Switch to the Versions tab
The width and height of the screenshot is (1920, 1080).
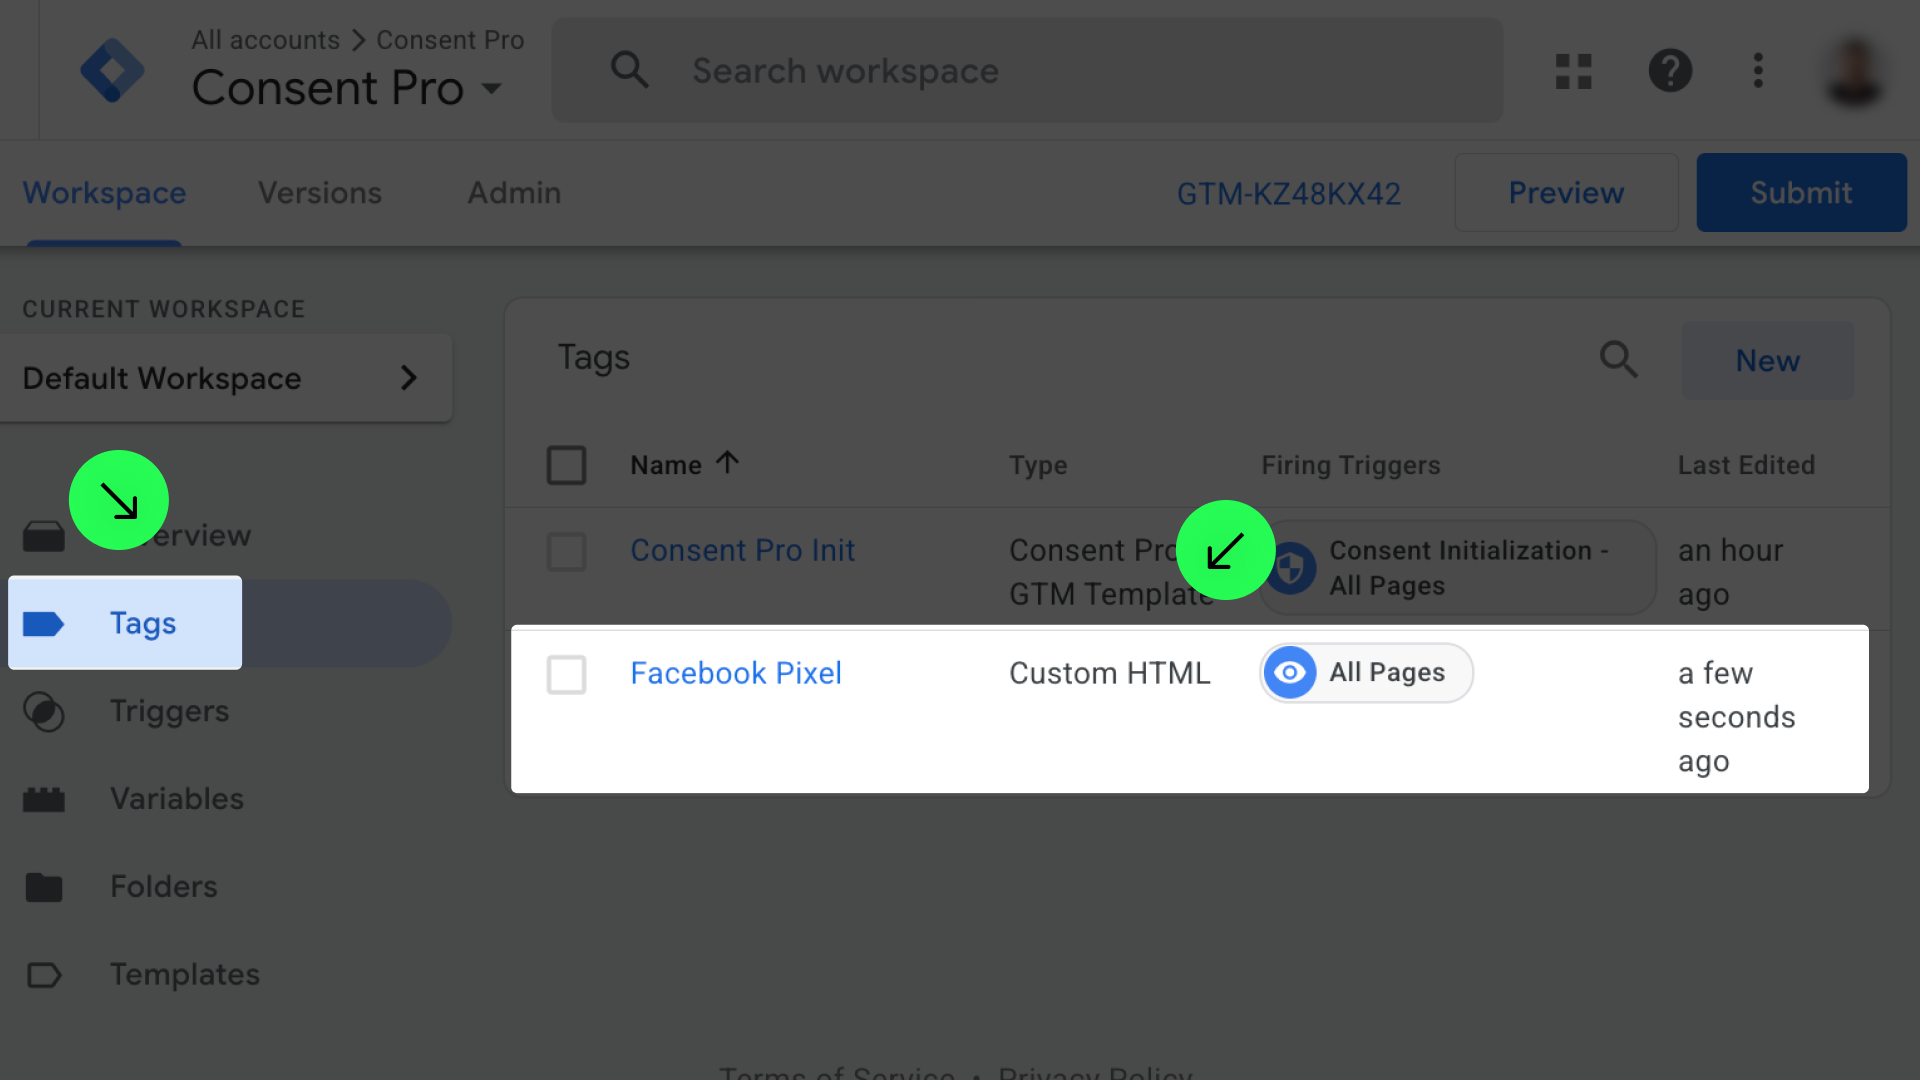[320, 193]
